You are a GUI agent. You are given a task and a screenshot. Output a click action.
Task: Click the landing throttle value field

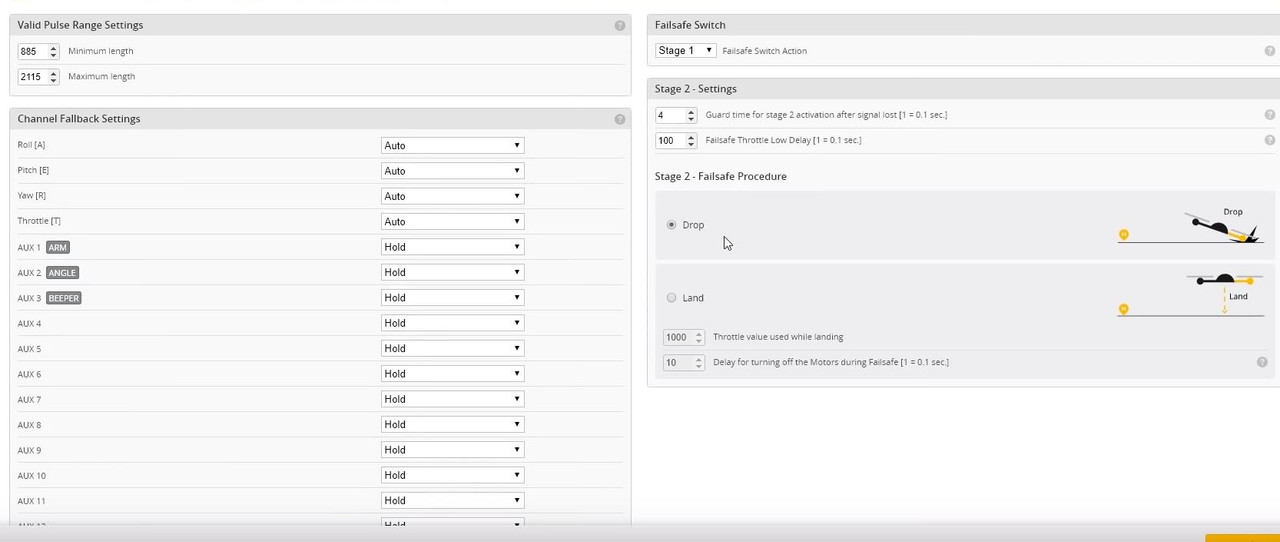(x=684, y=337)
